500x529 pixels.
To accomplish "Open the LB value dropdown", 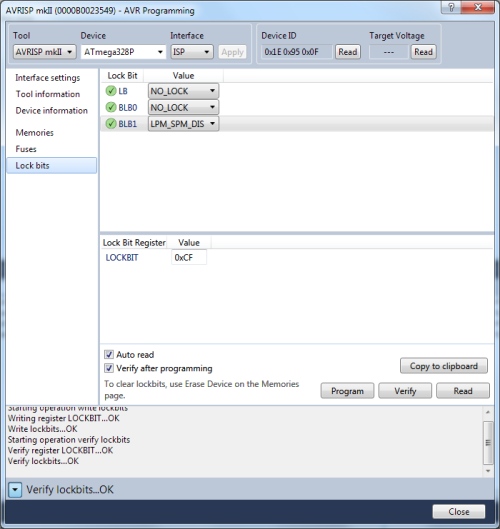I will (183, 91).
